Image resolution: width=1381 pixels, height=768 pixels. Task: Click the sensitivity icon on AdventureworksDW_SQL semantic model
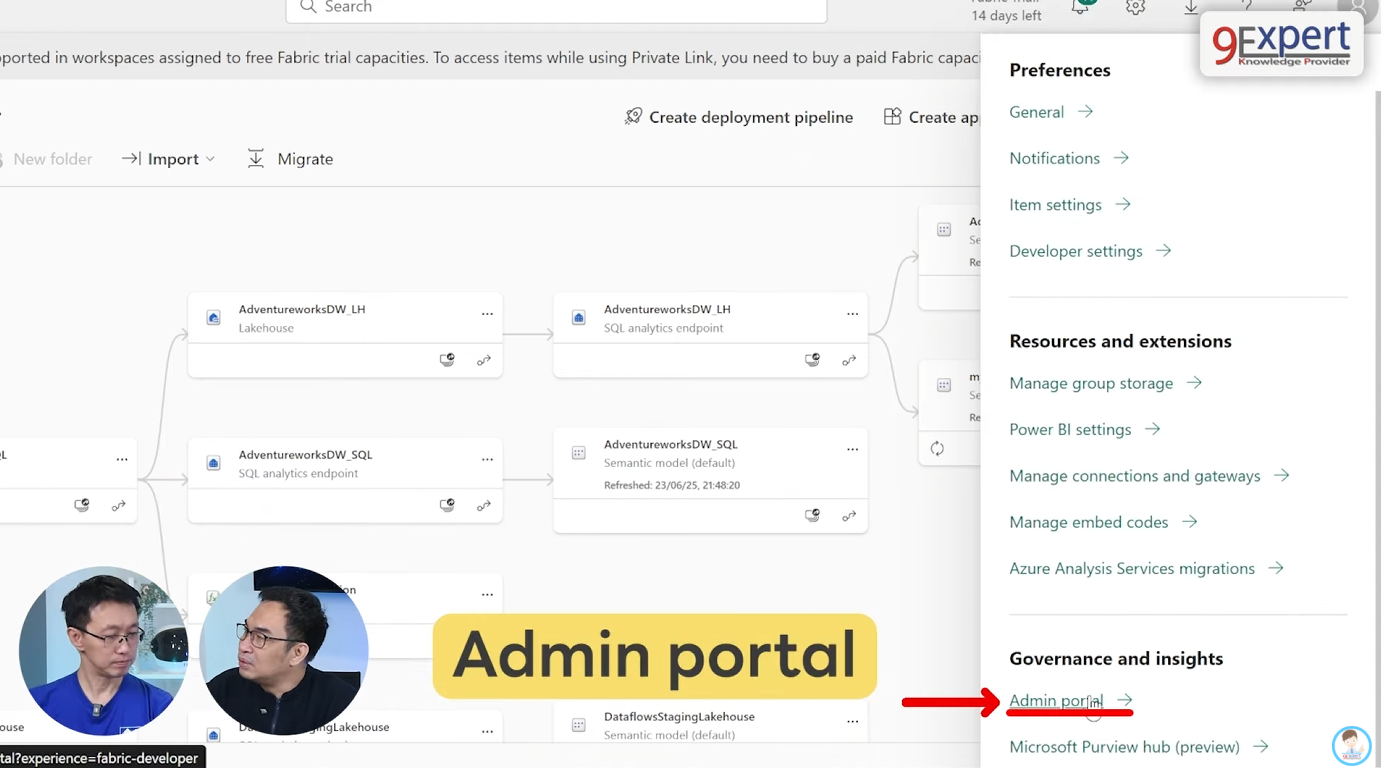click(812, 515)
